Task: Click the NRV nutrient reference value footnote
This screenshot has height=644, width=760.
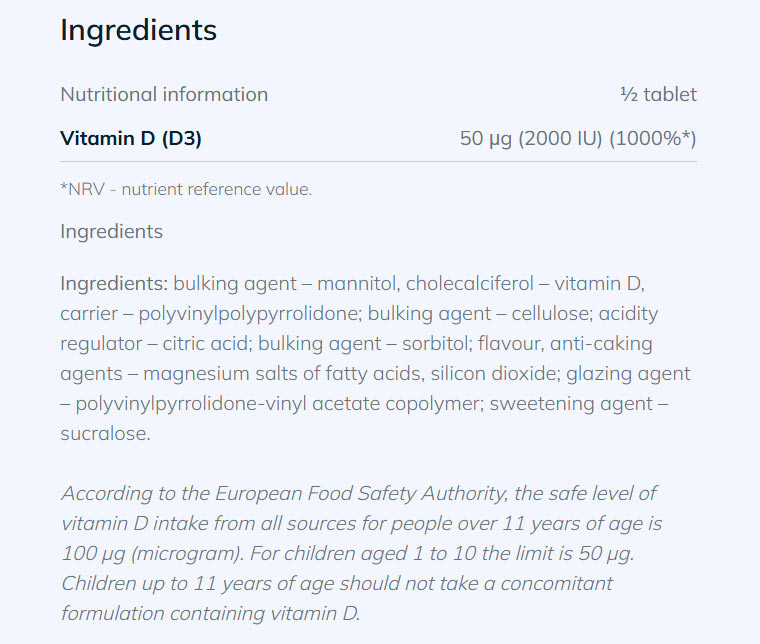Action: click(186, 189)
